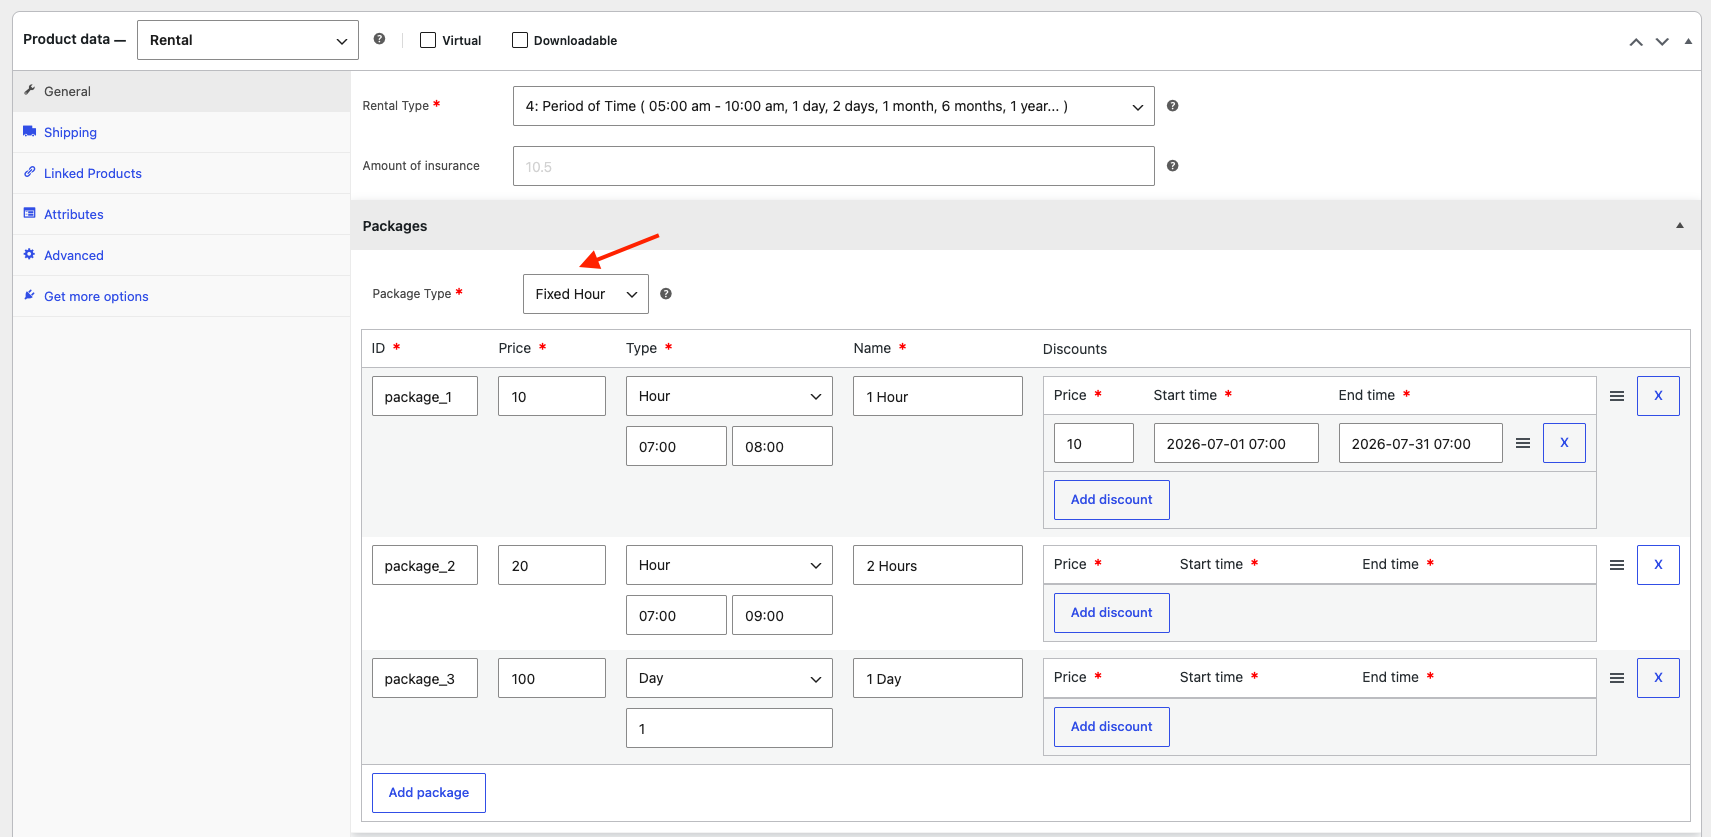Image resolution: width=1711 pixels, height=837 pixels.
Task: Click the package_1 07:00 start hour field
Action: pyautogui.click(x=676, y=446)
